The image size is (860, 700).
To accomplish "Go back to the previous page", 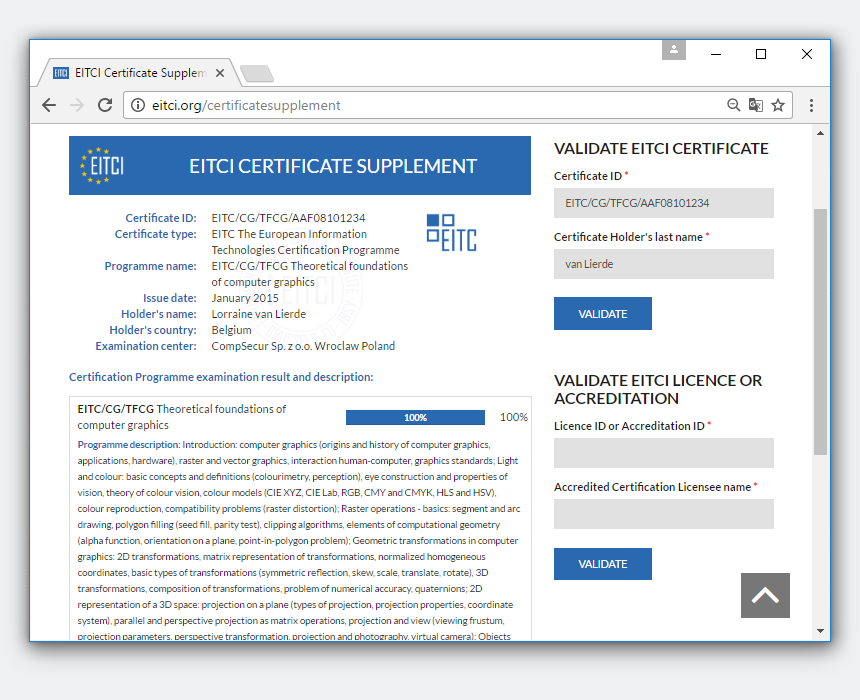I will [49, 105].
